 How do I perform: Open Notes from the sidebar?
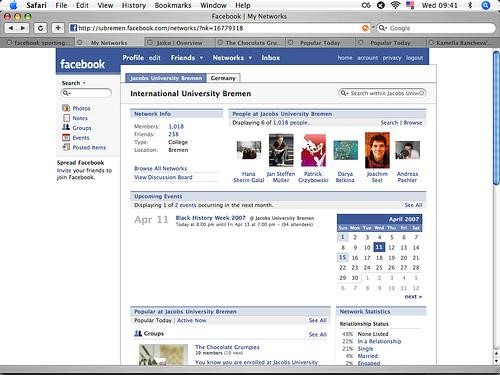click(x=80, y=118)
